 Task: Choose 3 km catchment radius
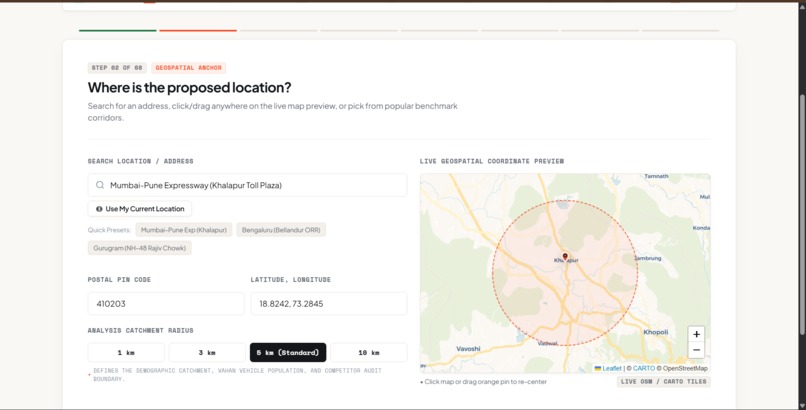(207, 352)
